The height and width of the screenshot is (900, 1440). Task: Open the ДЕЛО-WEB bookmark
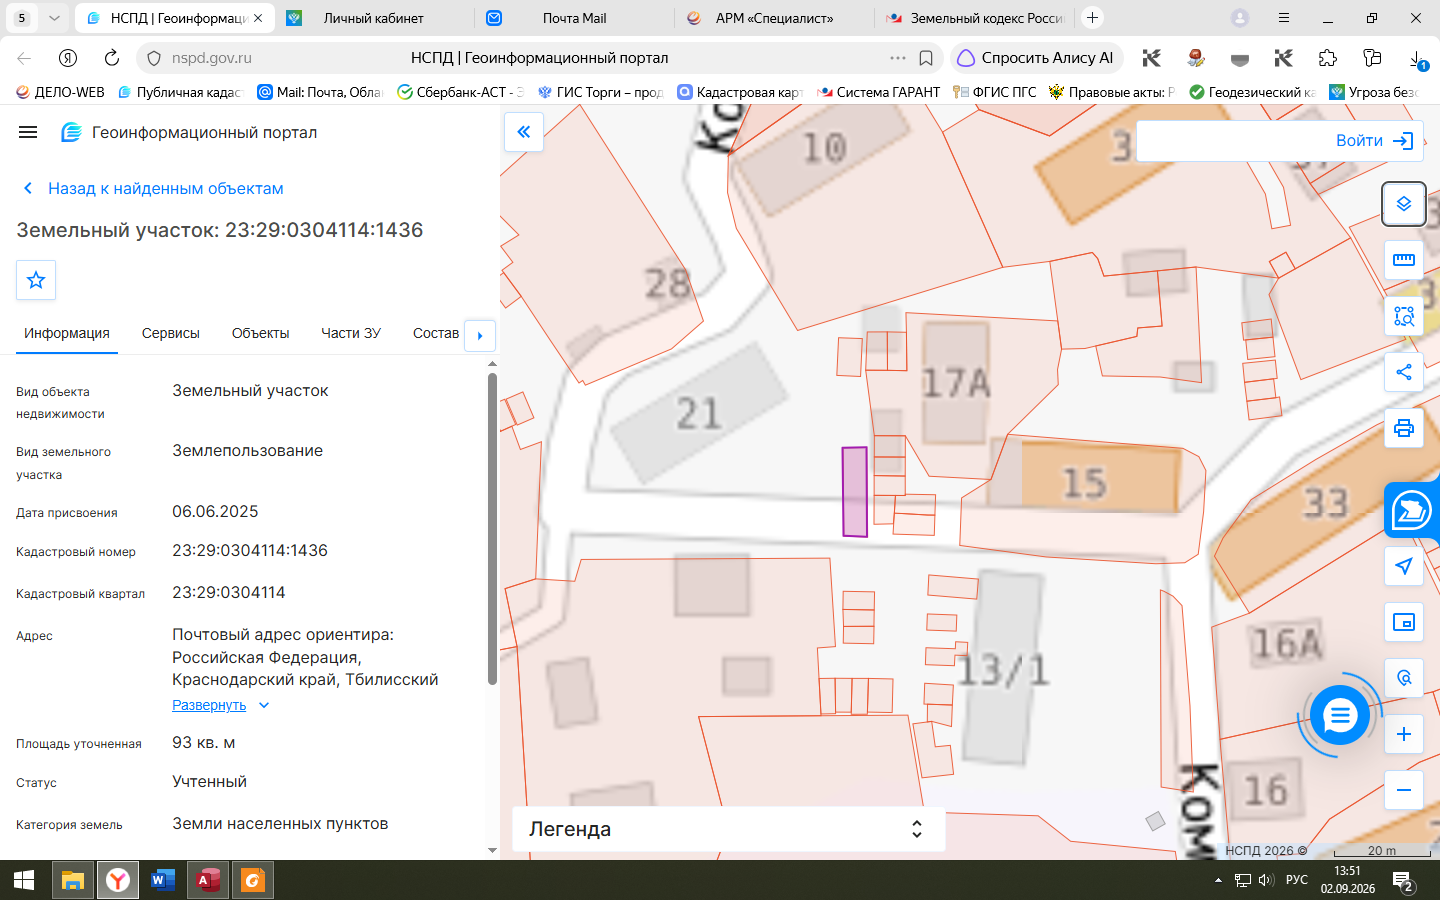[x=60, y=92]
